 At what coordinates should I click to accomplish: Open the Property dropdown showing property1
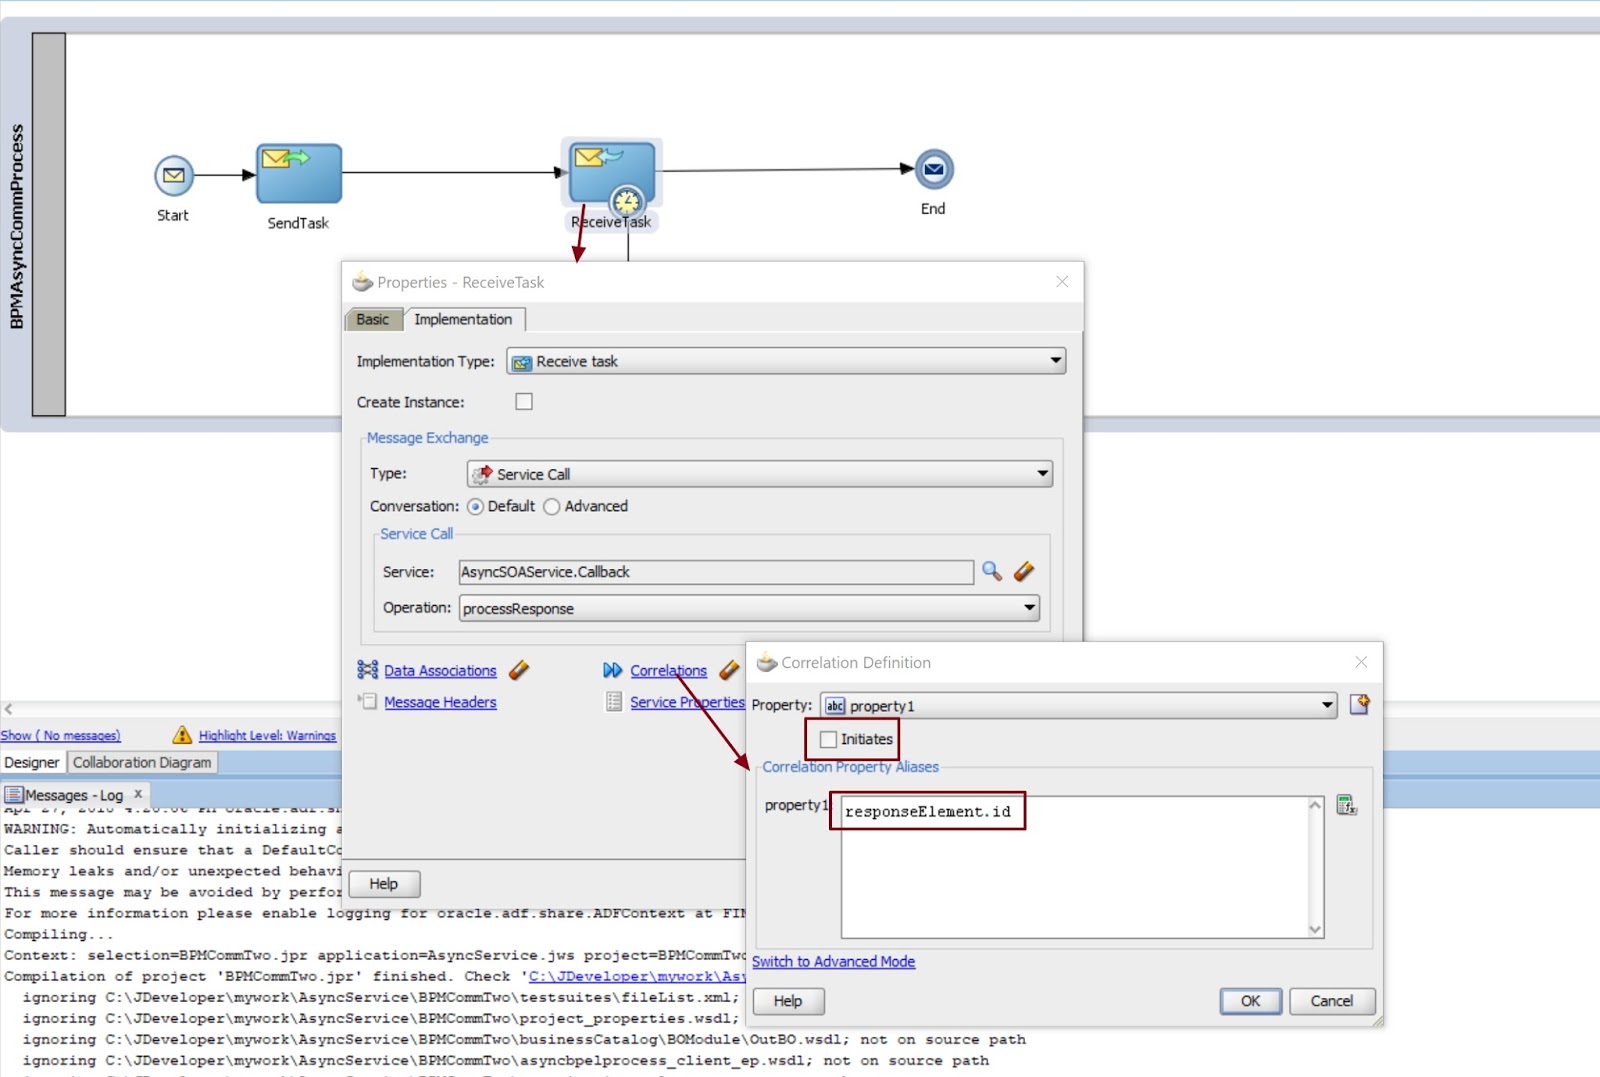pyautogui.click(x=1325, y=705)
